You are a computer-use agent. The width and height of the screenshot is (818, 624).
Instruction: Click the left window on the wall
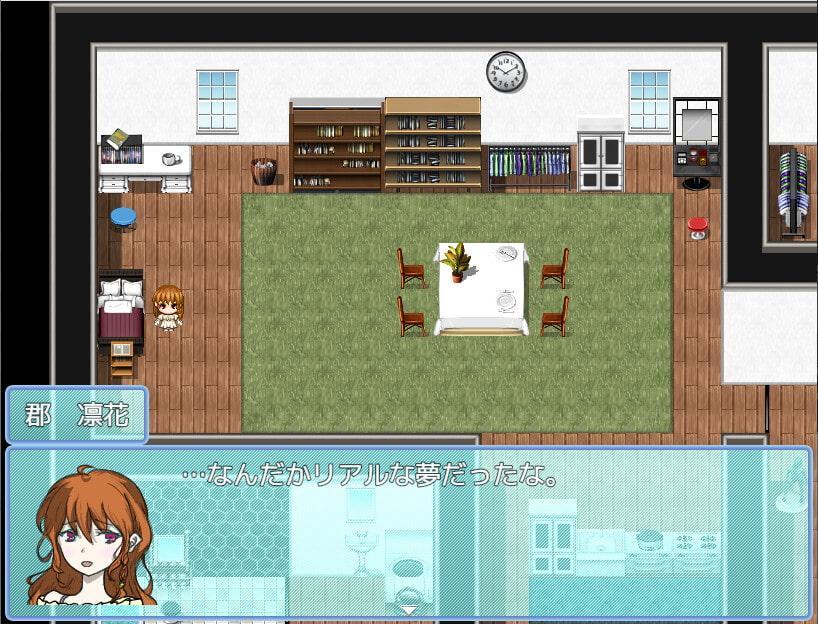(x=217, y=100)
